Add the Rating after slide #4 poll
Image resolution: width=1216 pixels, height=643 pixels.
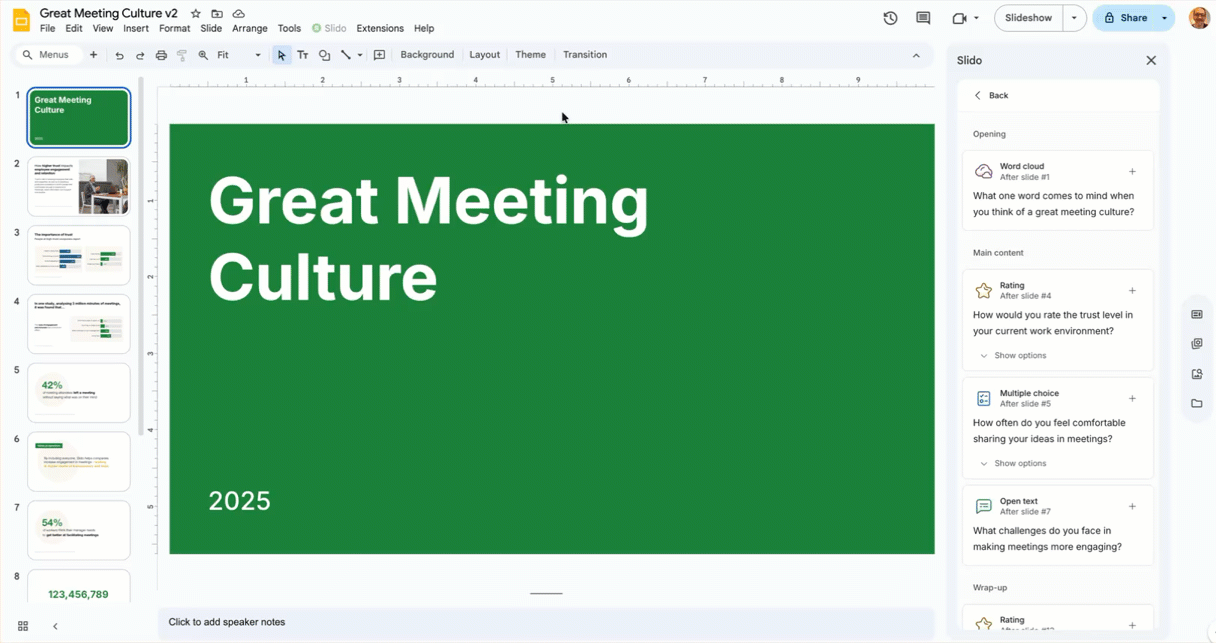click(1132, 291)
